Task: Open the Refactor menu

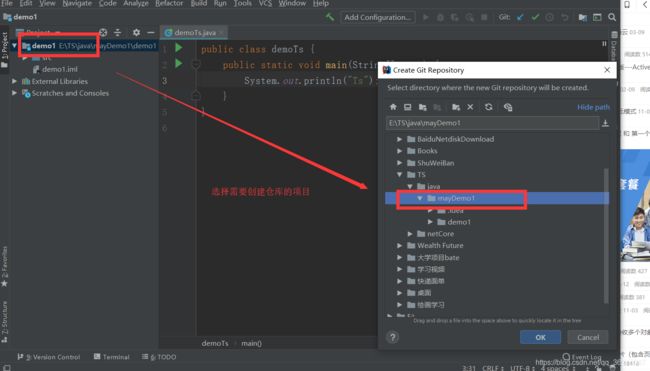Action: click(x=169, y=4)
